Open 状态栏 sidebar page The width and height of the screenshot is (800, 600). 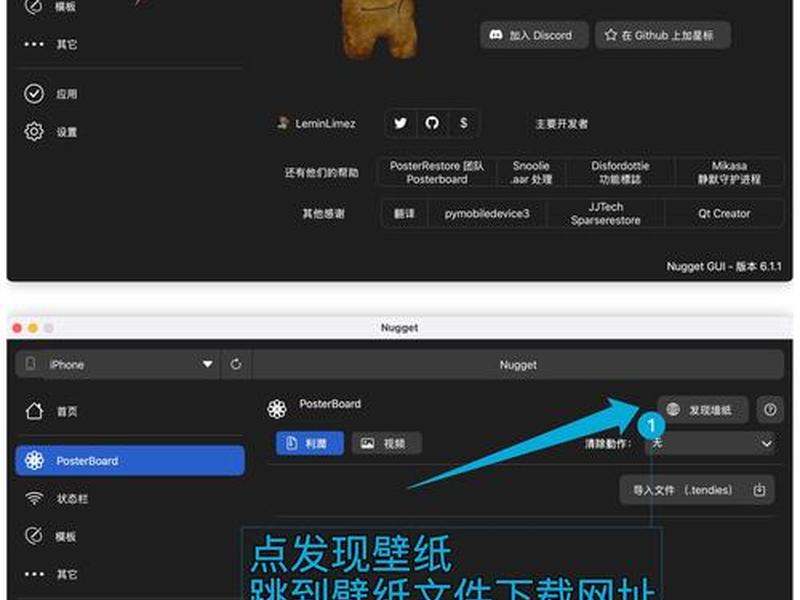(130, 498)
